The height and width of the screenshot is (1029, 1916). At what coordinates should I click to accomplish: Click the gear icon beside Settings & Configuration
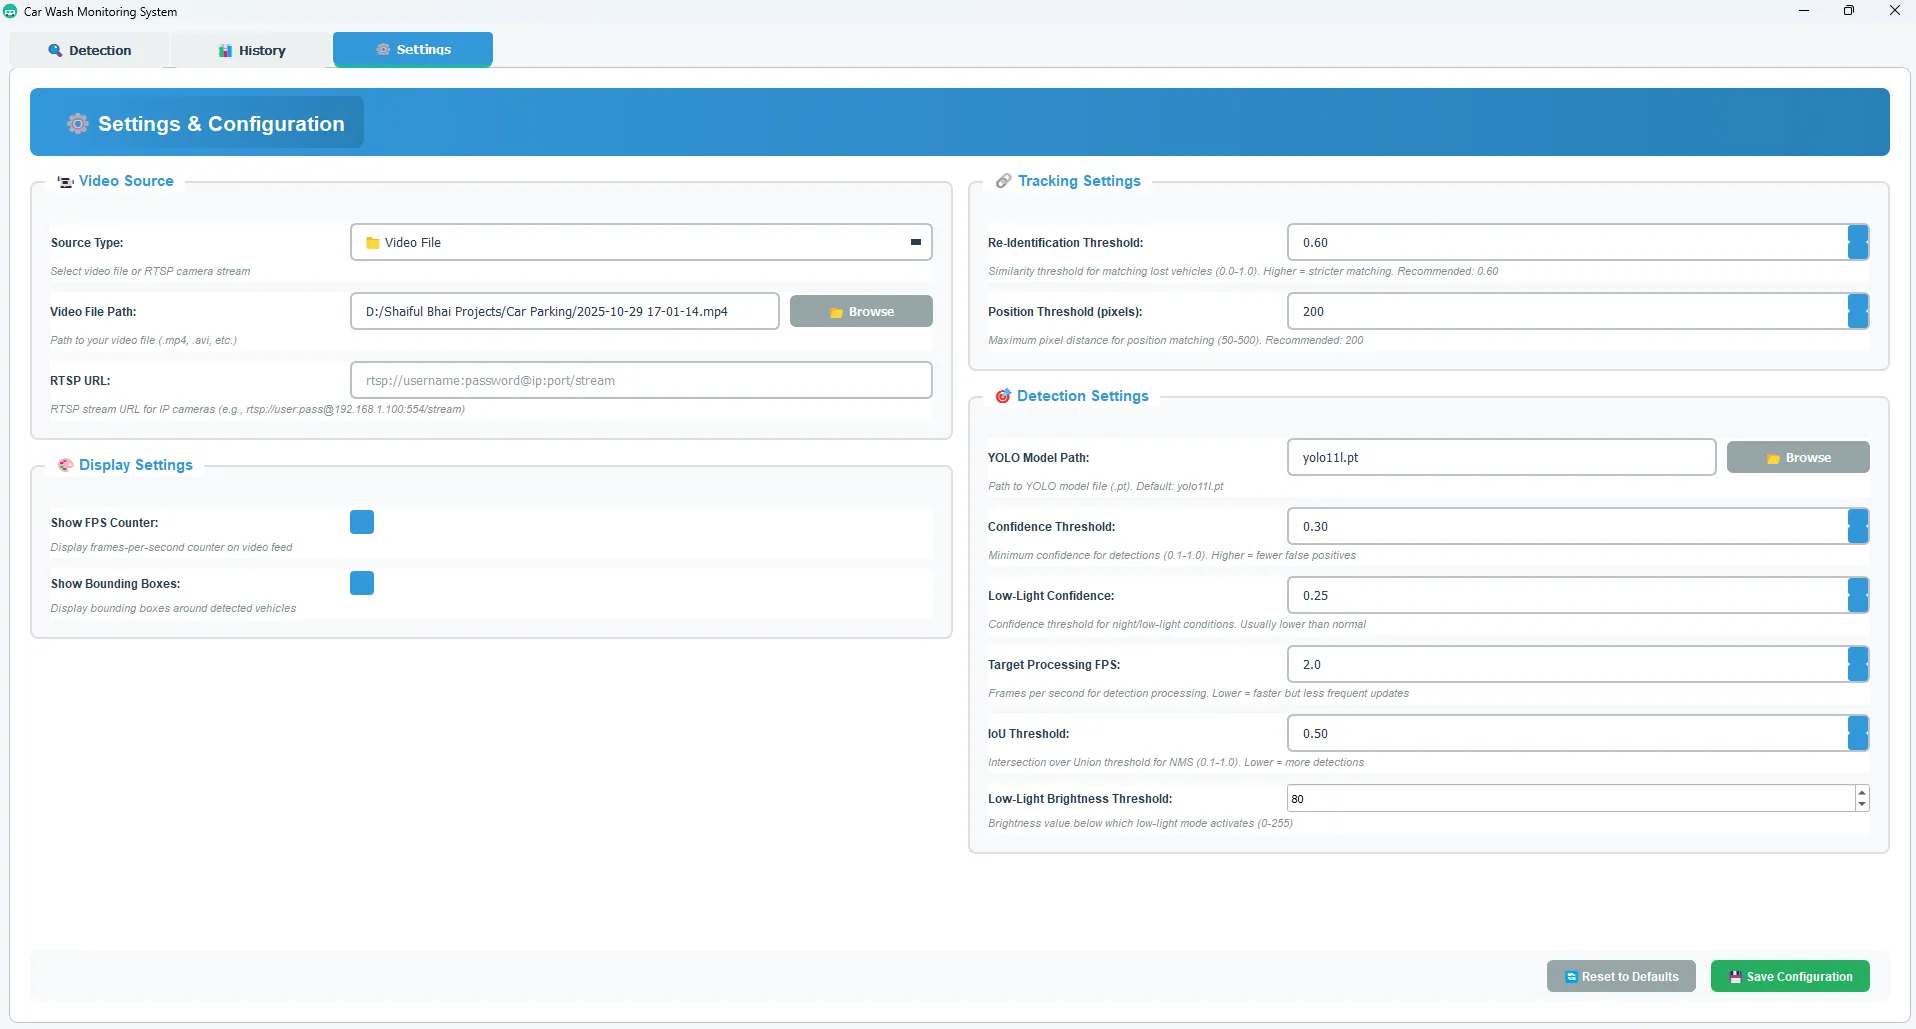(x=78, y=123)
